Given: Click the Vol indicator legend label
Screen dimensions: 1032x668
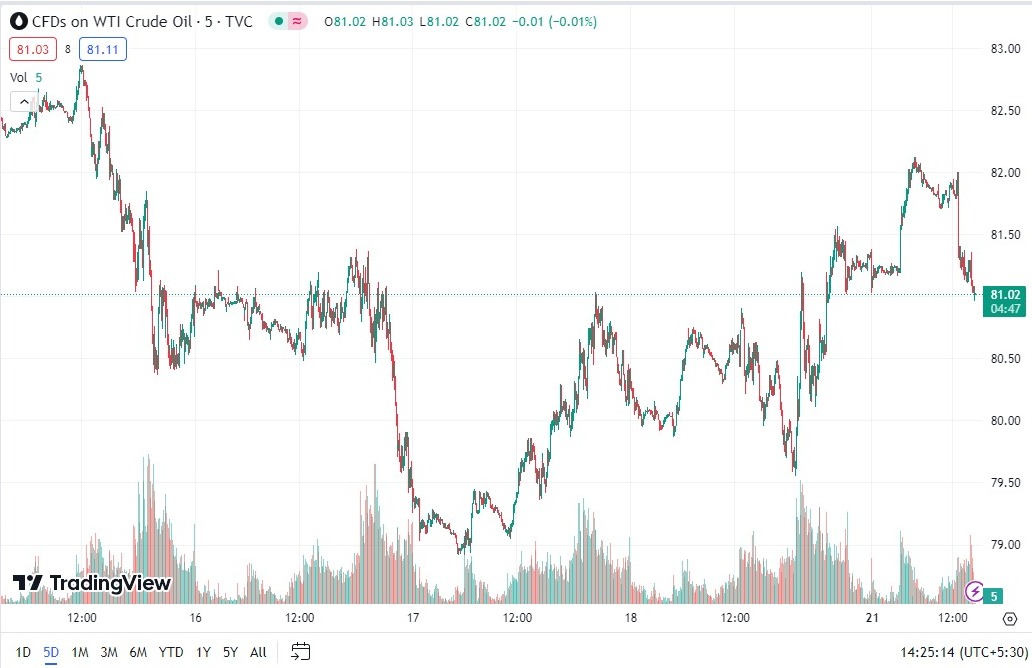Looking at the screenshot, I should click(19, 77).
